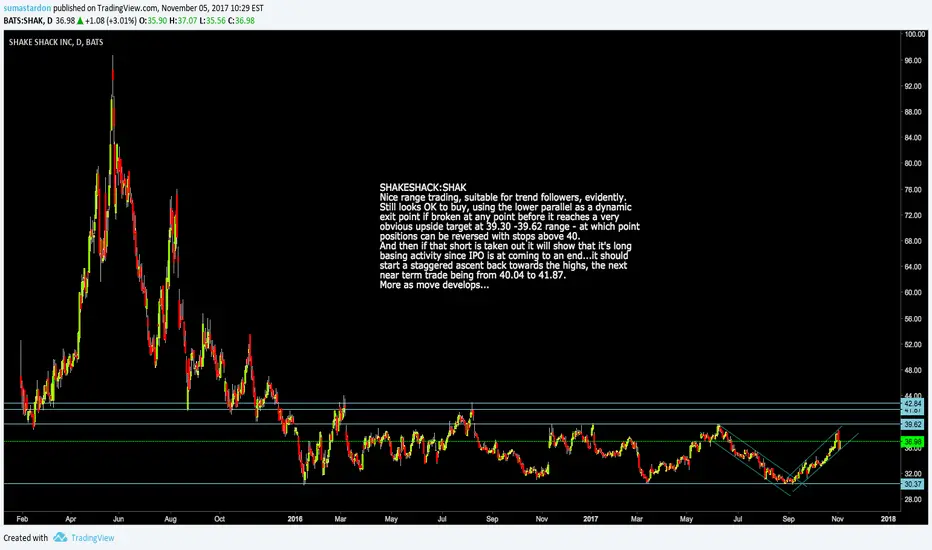Click the November 05, 2017 10:29 EST timestamp
932x550 pixels.
[x=212, y=8]
